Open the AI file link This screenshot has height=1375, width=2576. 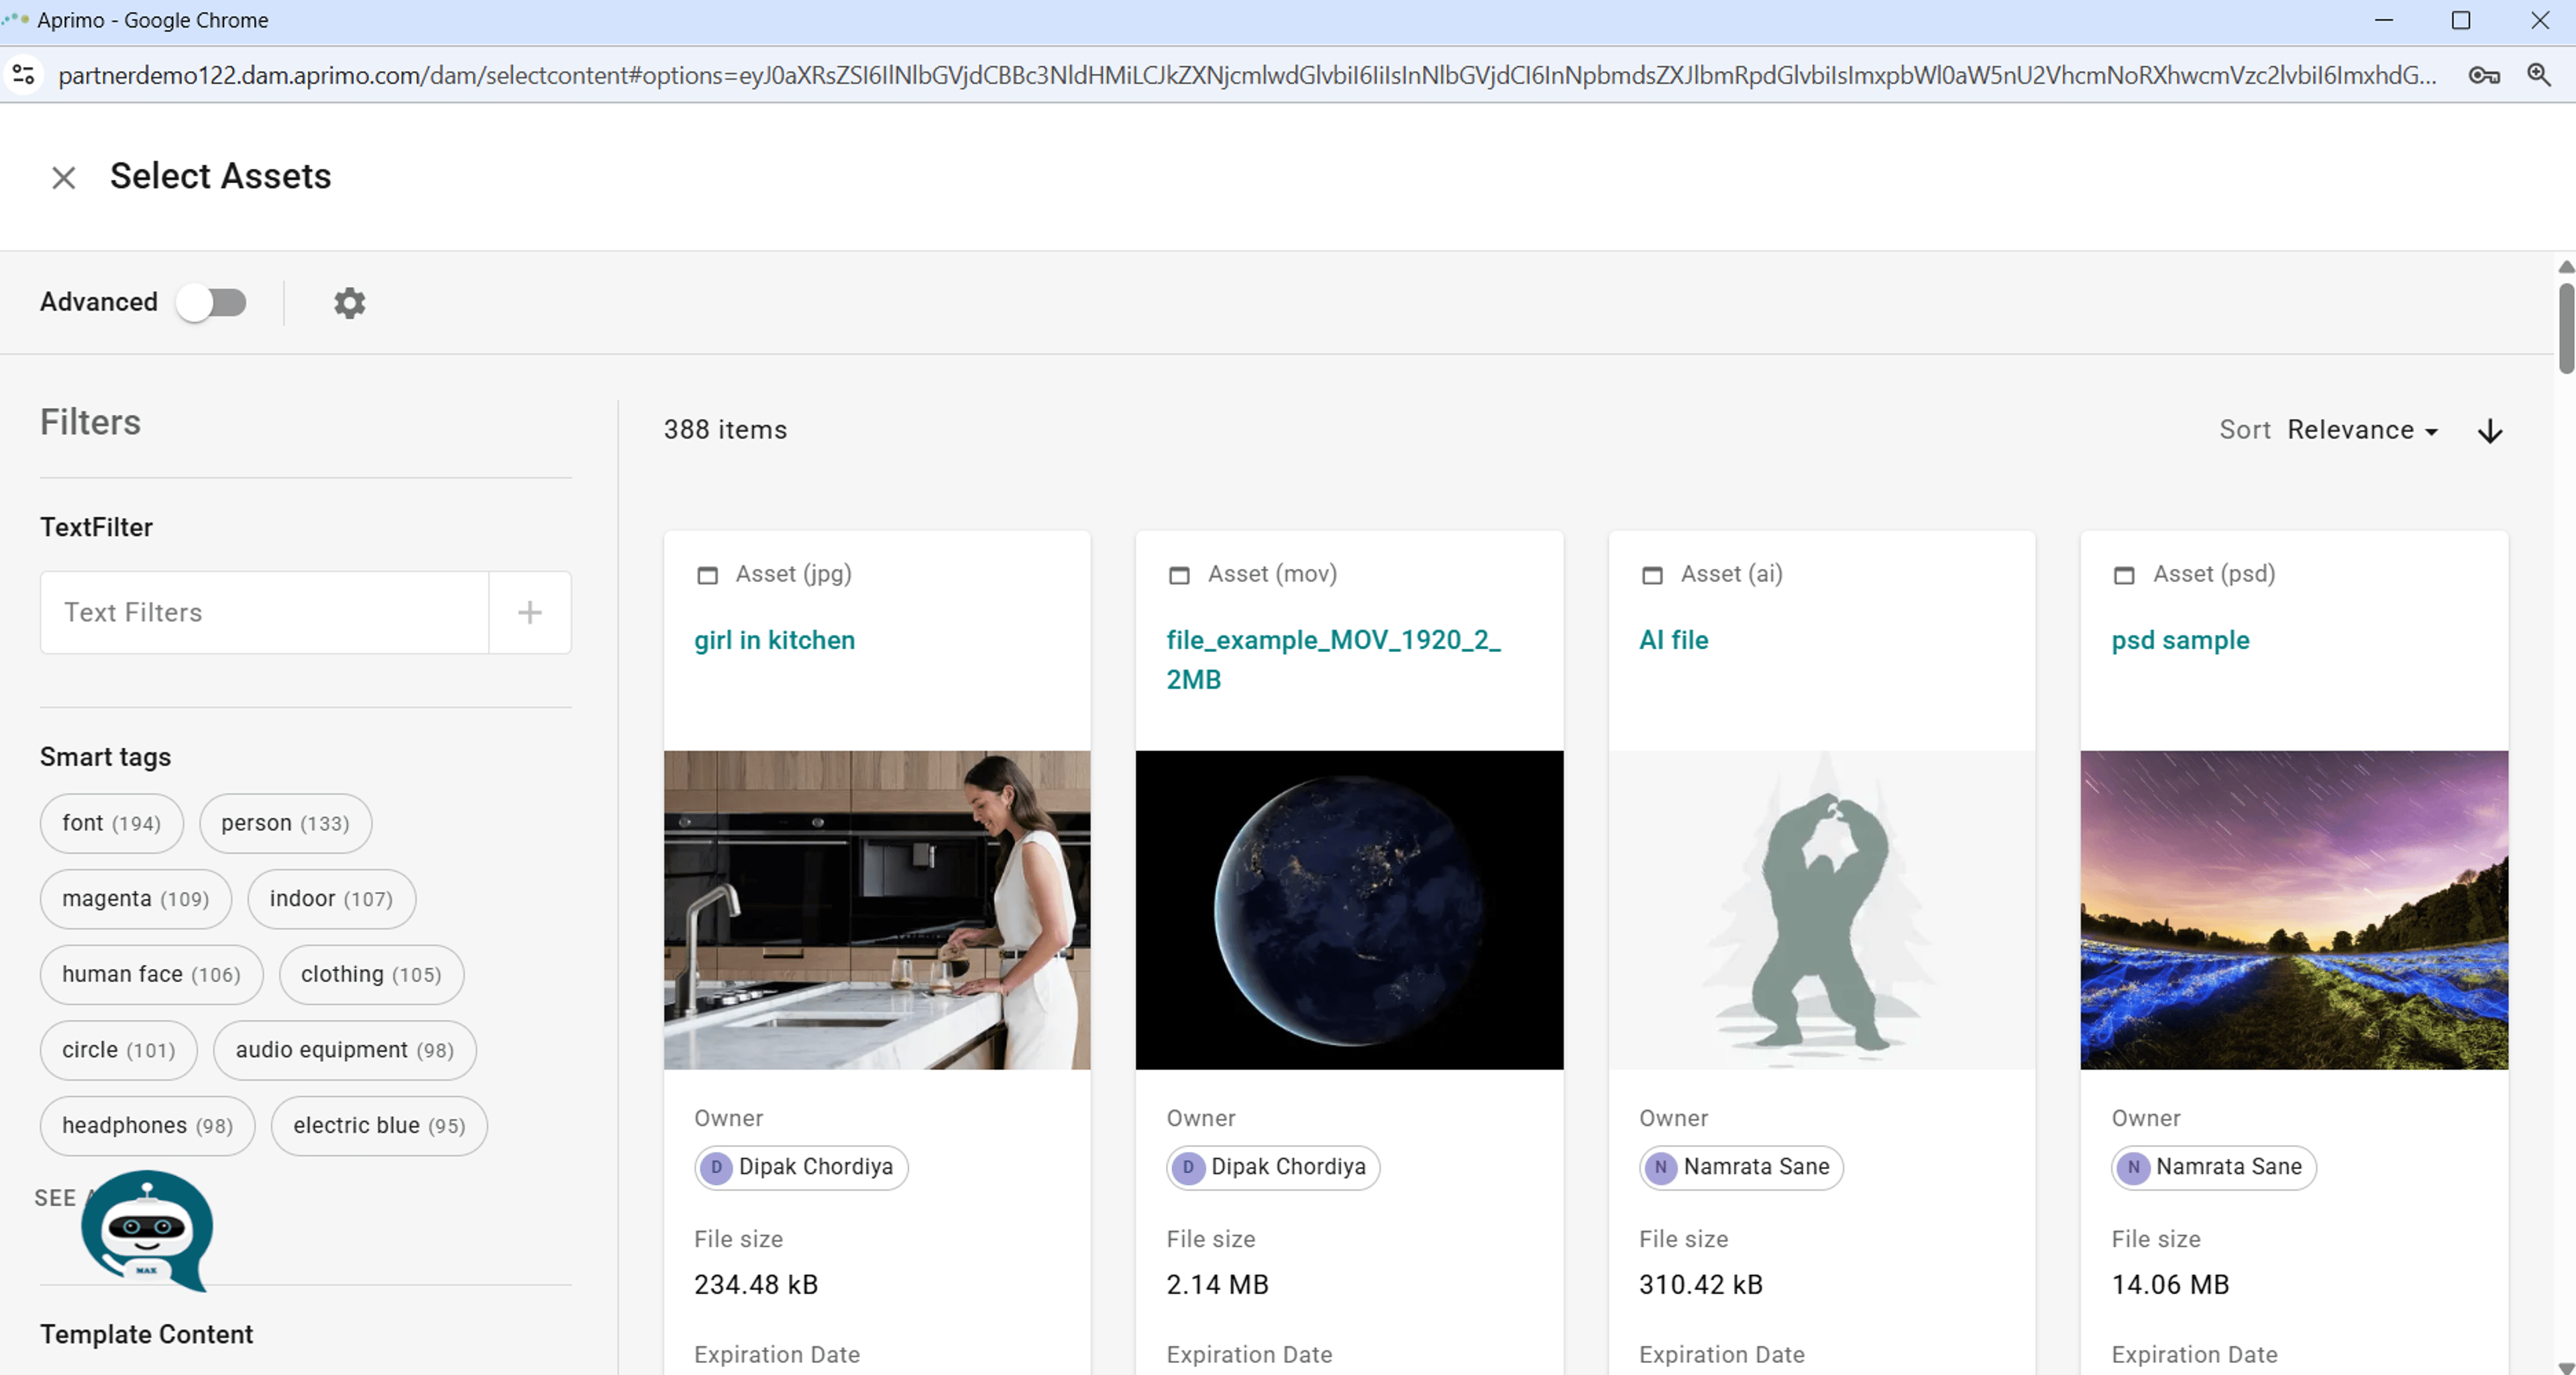tap(1674, 640)
